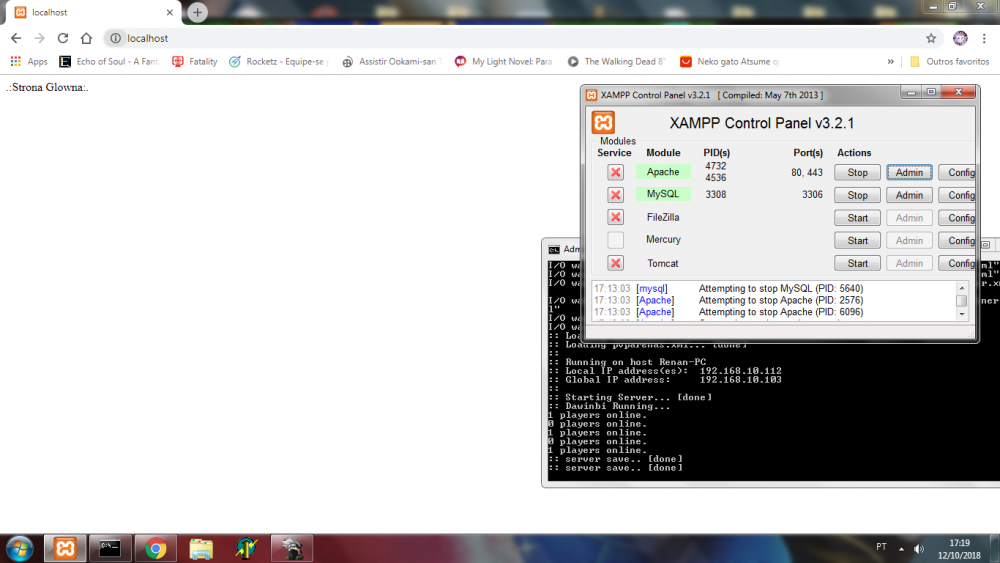
Task: Open Windows Start menu
Action: pyautogui.click(x=20, y=548)
